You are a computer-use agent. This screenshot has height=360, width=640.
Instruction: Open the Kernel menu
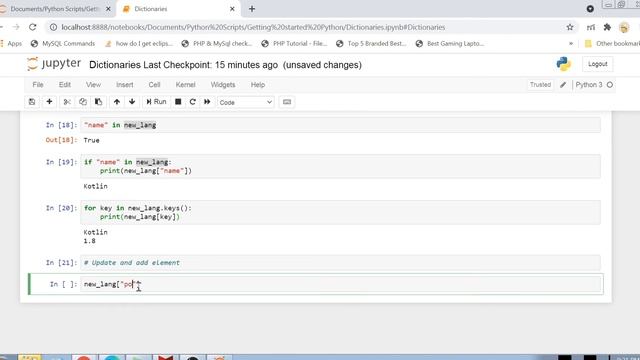[x=185, y=85]
